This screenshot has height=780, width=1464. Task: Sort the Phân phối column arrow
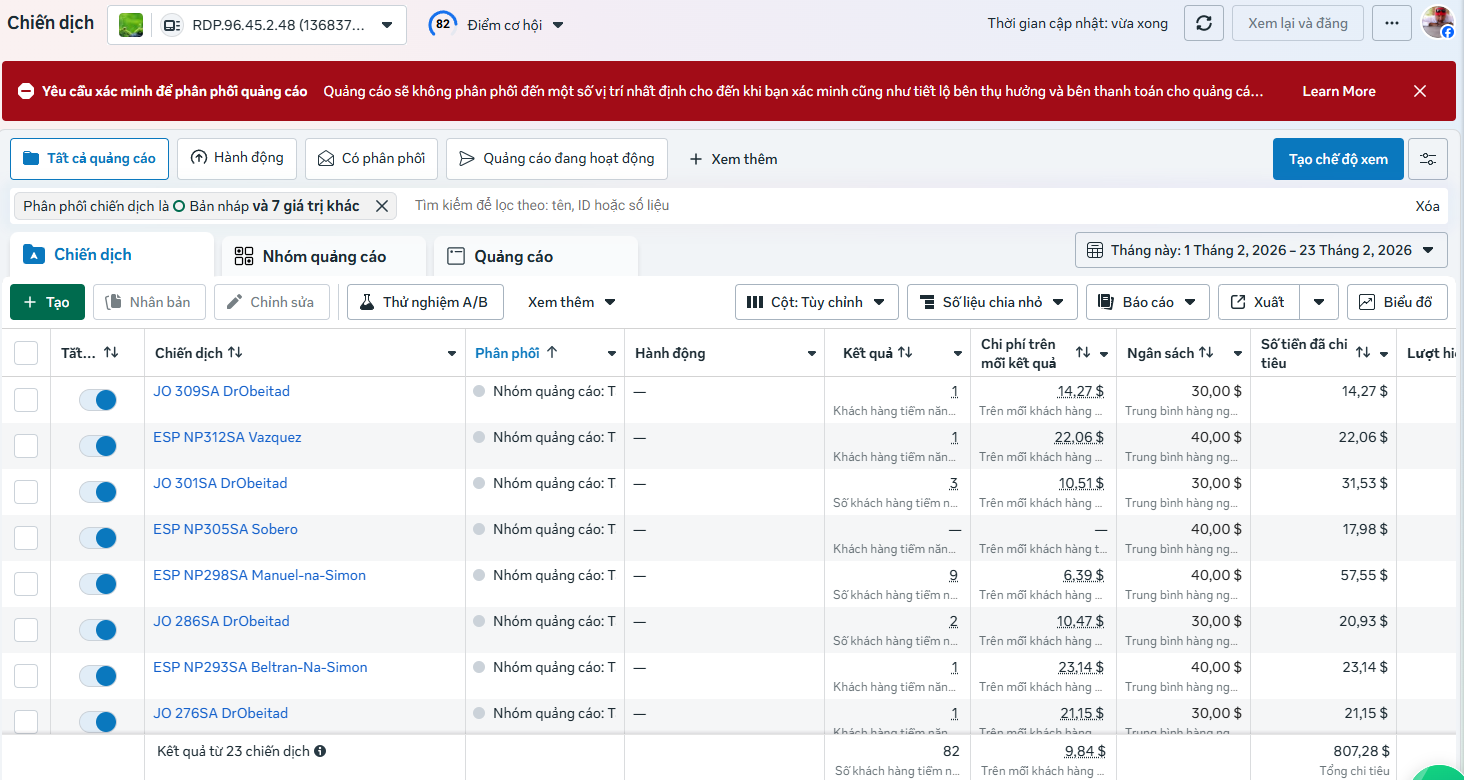[552, 352]
